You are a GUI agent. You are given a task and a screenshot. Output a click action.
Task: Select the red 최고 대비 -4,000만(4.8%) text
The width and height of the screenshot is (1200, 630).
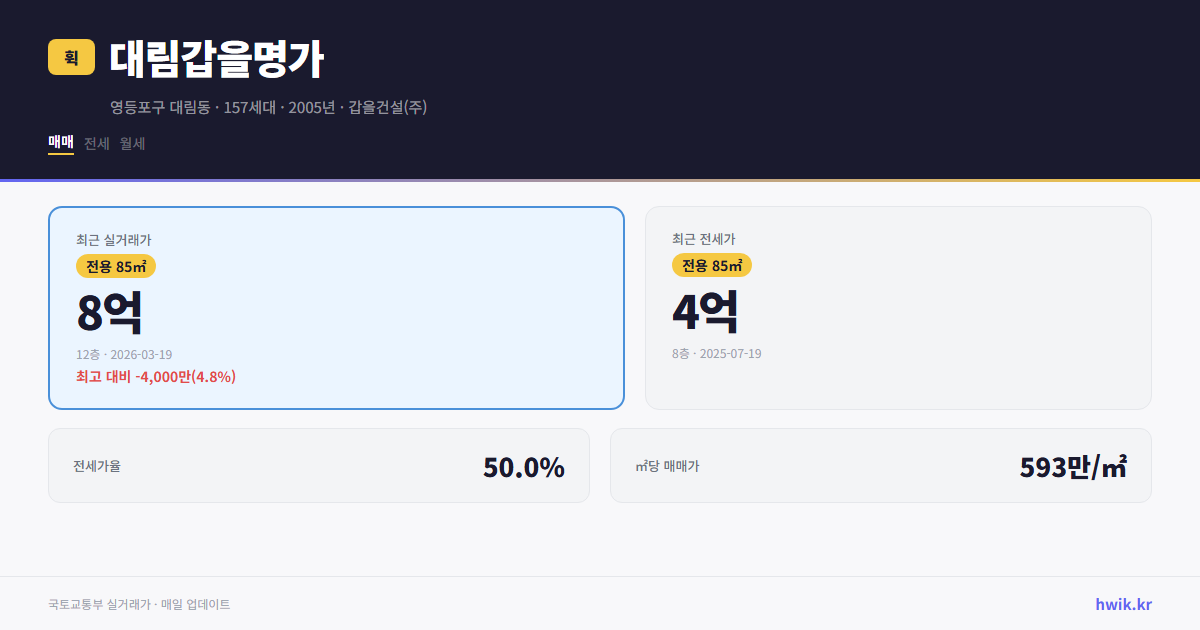point(155,377)
